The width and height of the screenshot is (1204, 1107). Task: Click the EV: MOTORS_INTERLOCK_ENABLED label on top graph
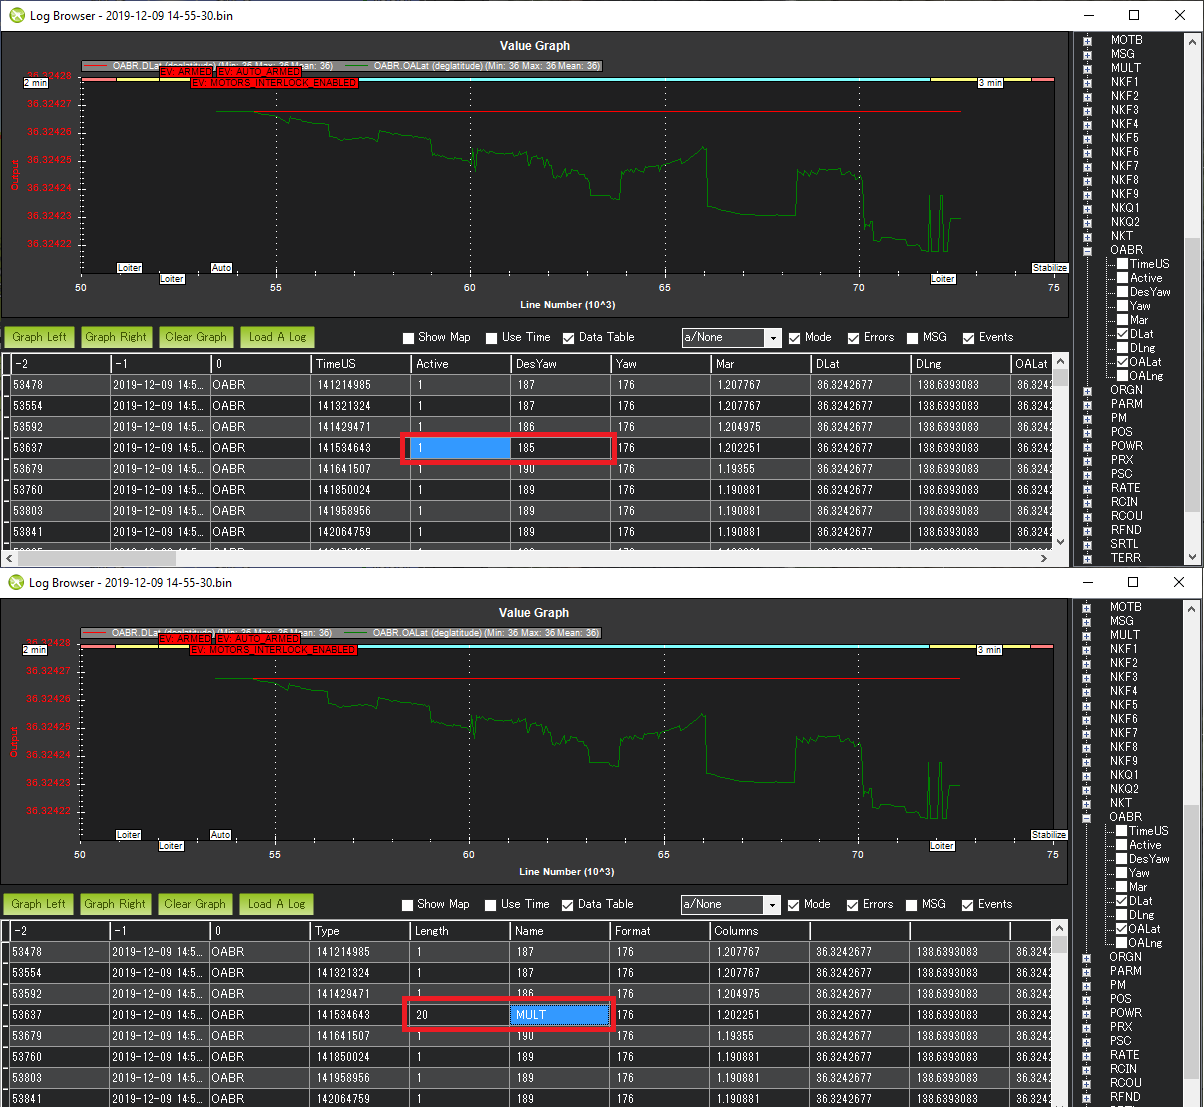click(274, 83)
